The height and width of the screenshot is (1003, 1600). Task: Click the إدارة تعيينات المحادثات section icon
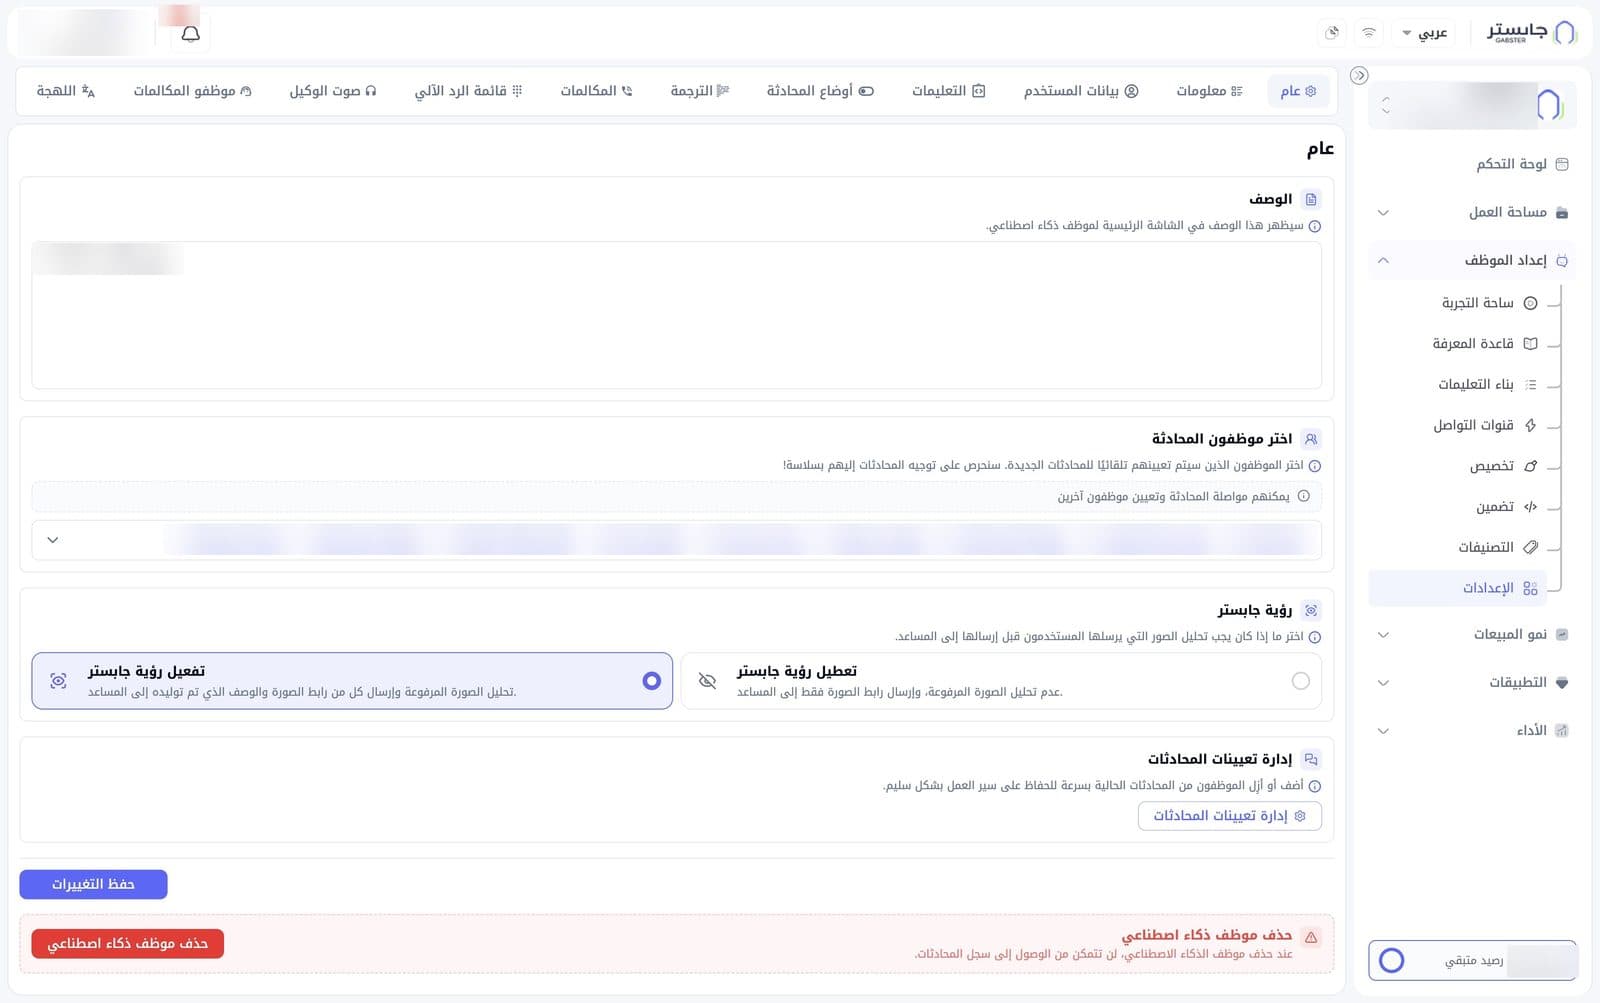[1311, 759]
